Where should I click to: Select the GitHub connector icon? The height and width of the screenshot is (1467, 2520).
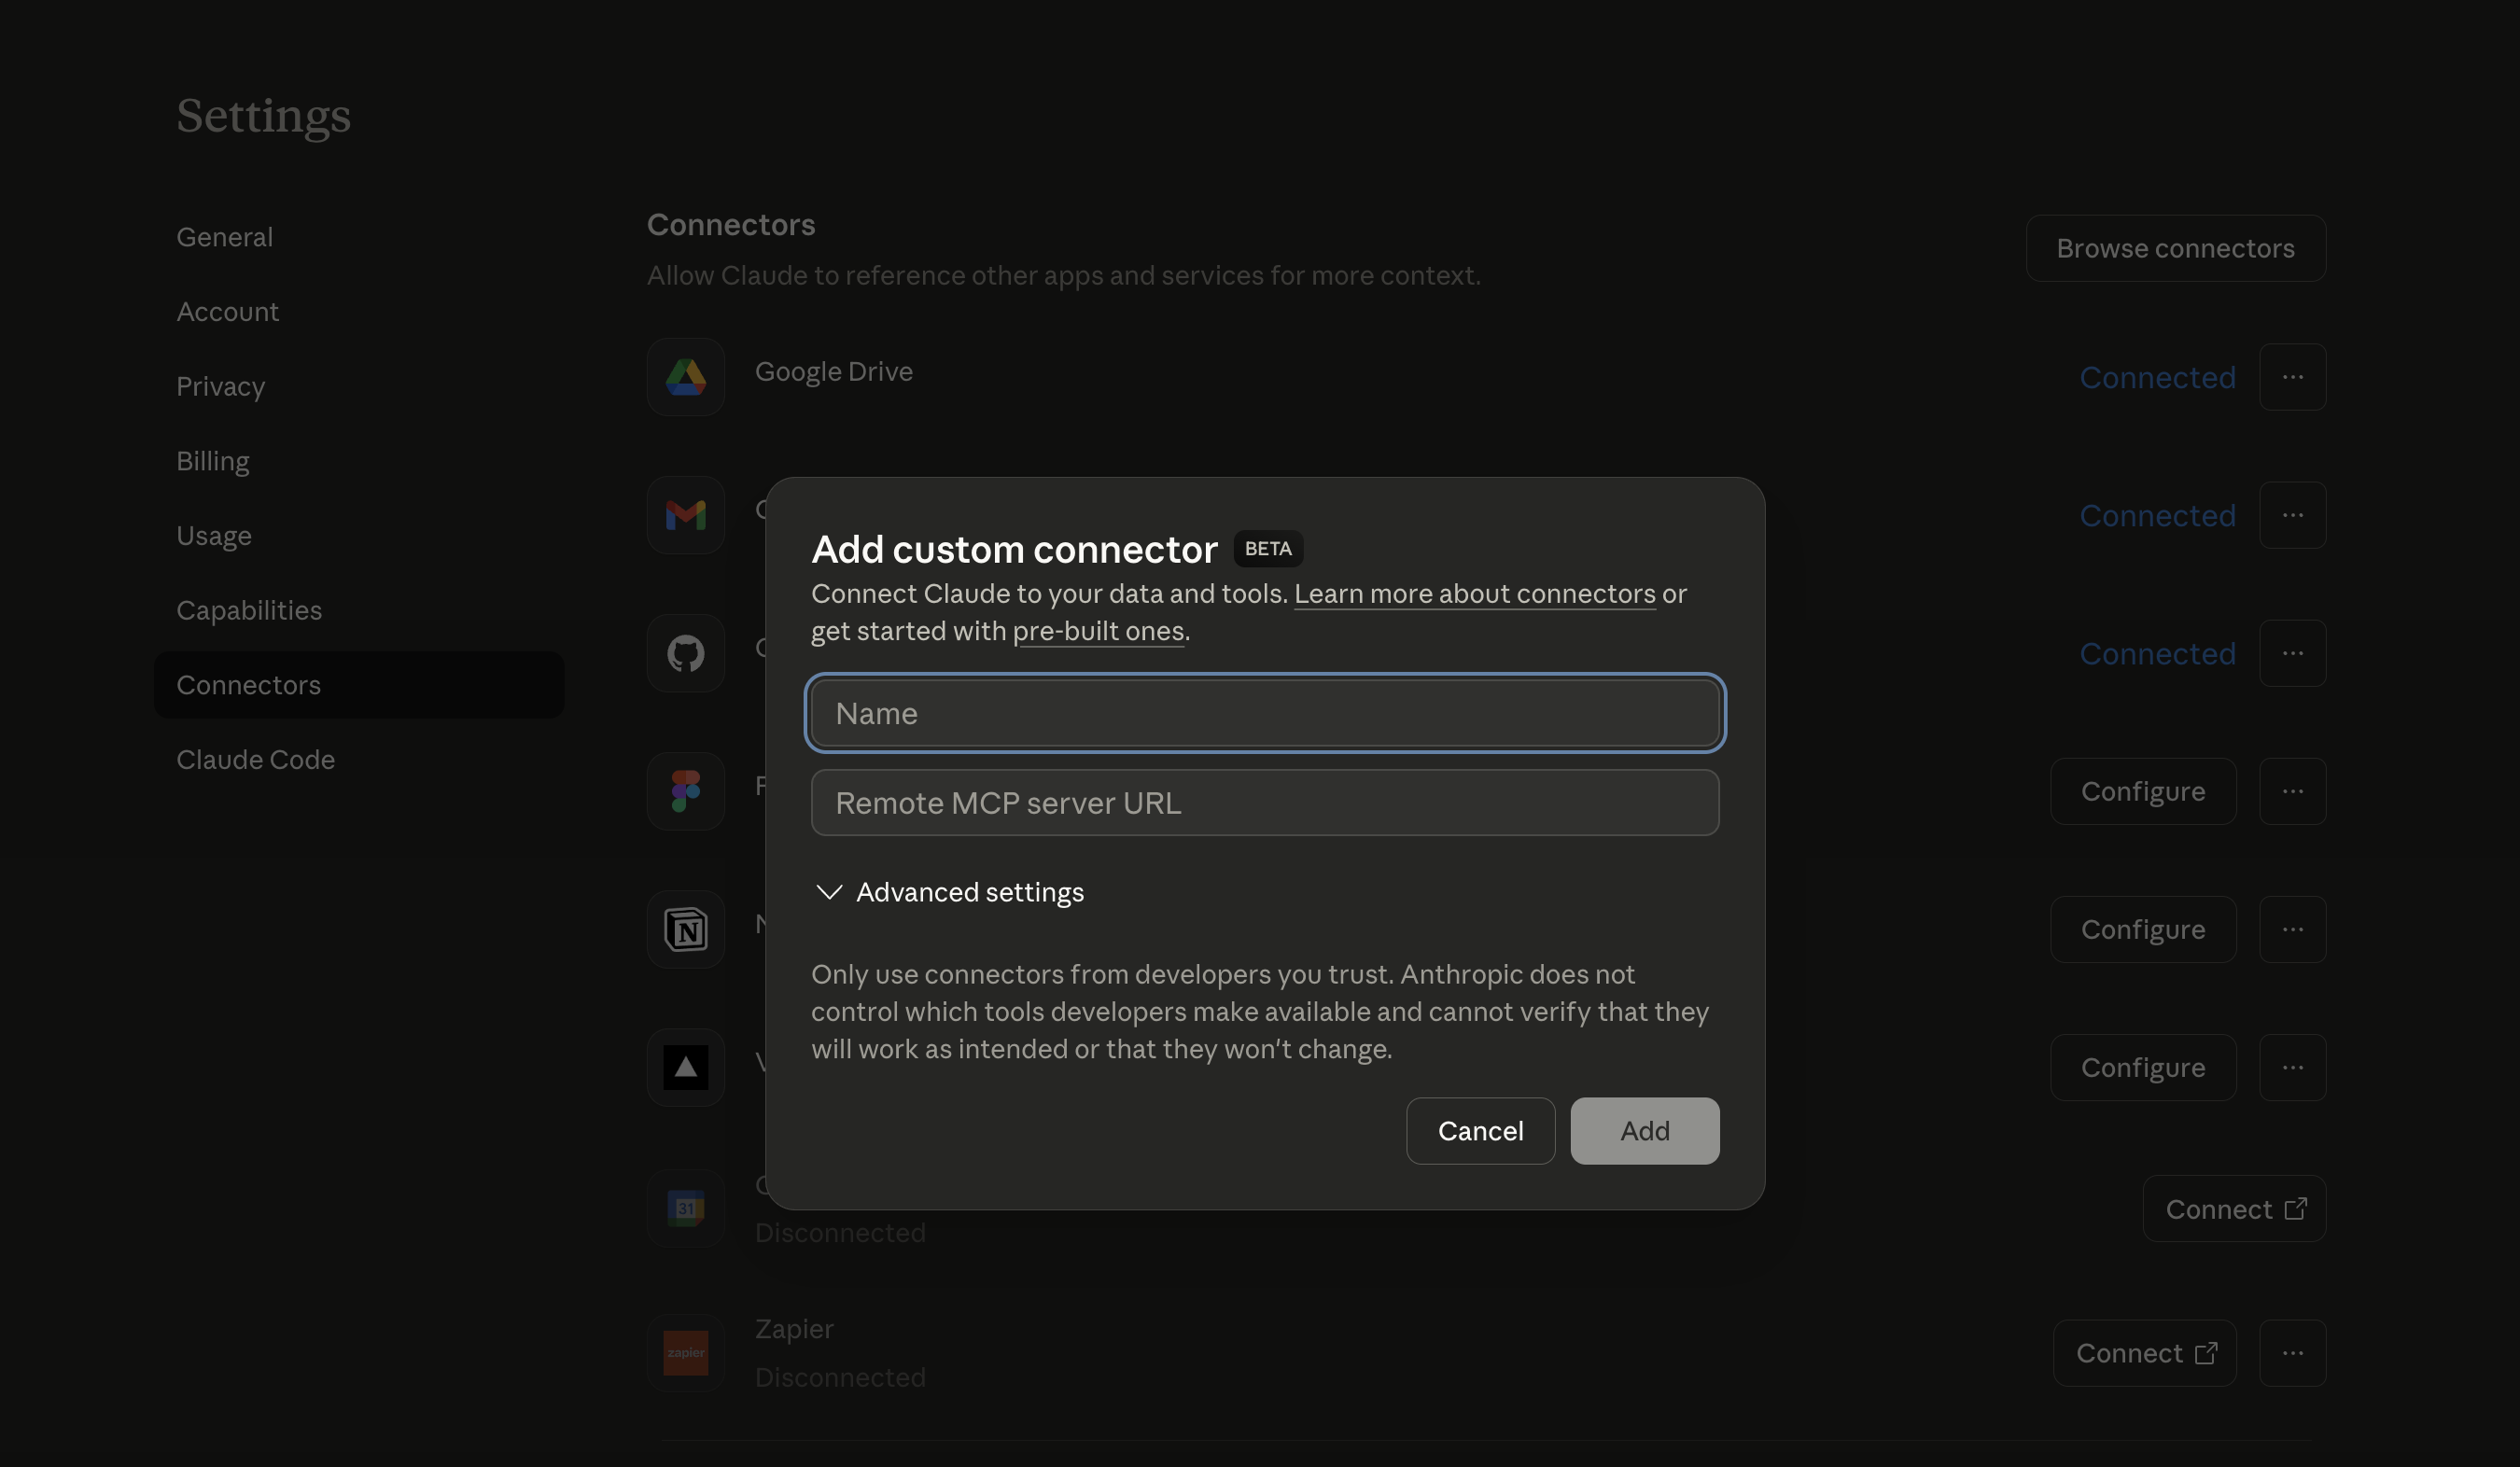685,653
